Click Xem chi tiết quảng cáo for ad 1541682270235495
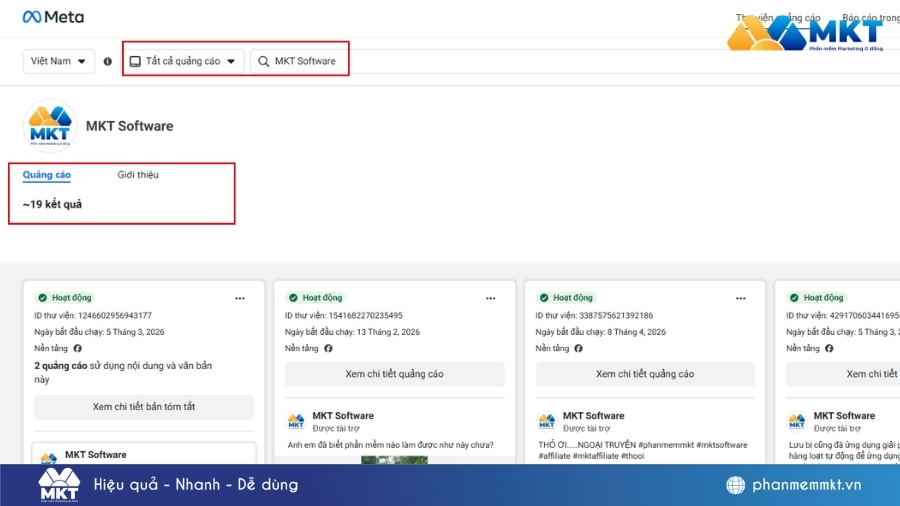This screenshot has width=900, height=506. (394, 374)
